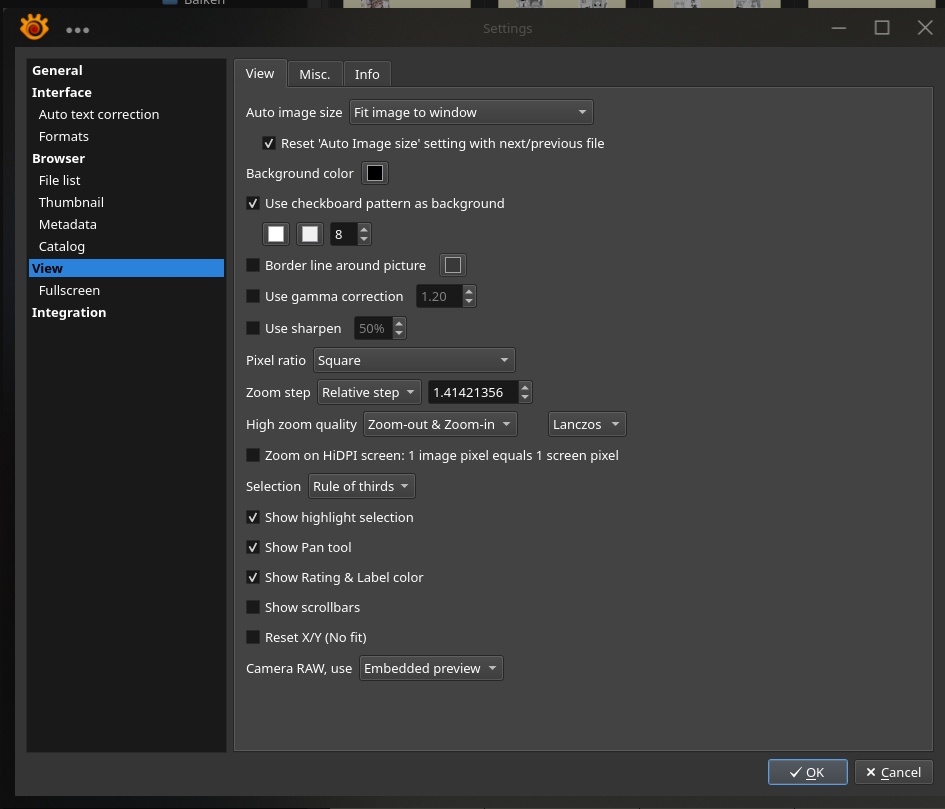Expand Camera RAW Embedded preview dropdown

[x=431, y=668]
